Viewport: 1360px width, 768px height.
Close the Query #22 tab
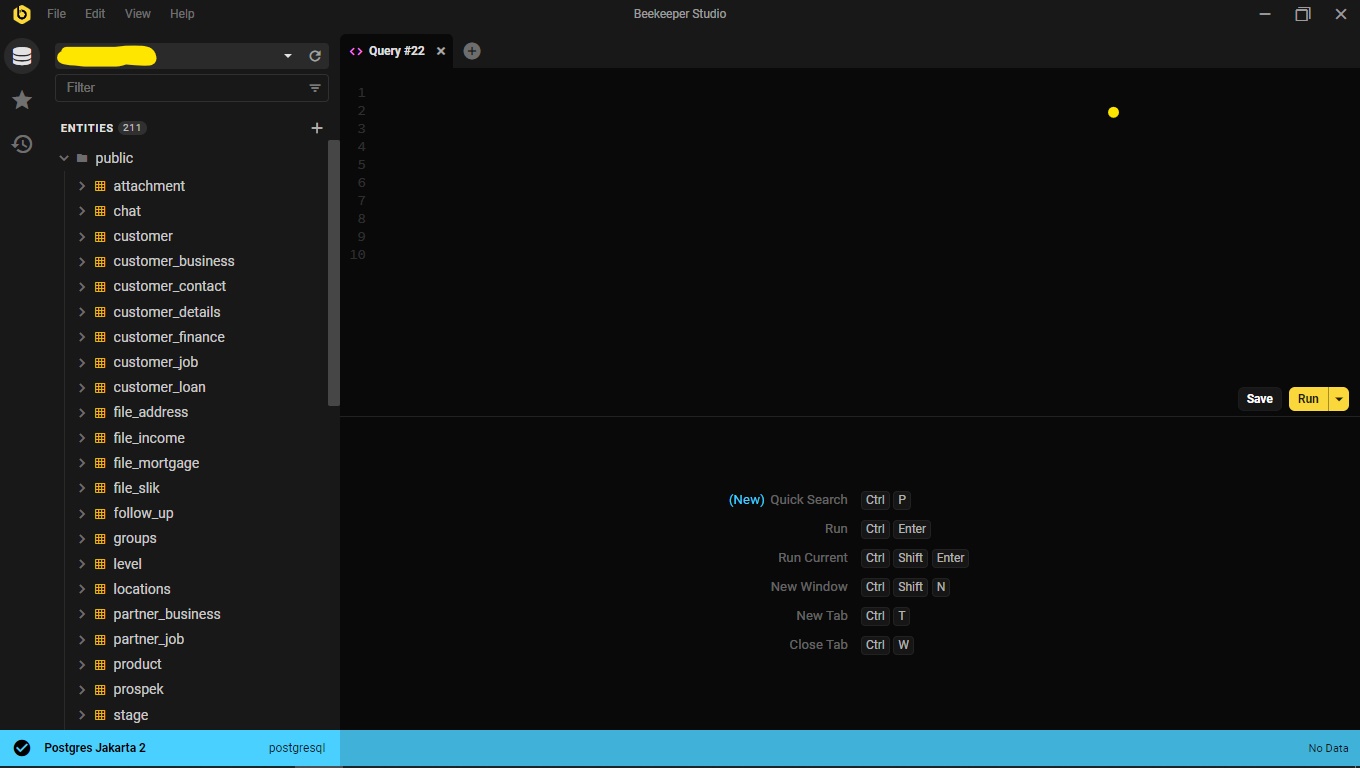(440, 50)
